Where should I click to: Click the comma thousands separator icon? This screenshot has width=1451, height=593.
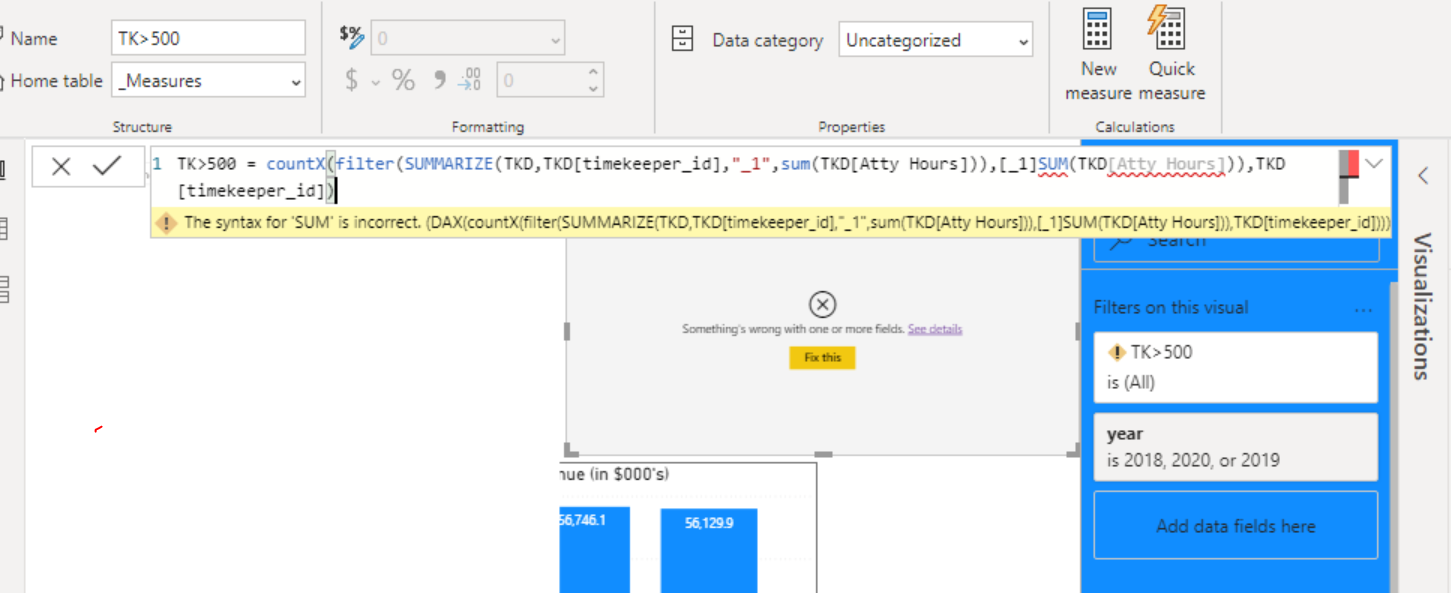(438, 81)
